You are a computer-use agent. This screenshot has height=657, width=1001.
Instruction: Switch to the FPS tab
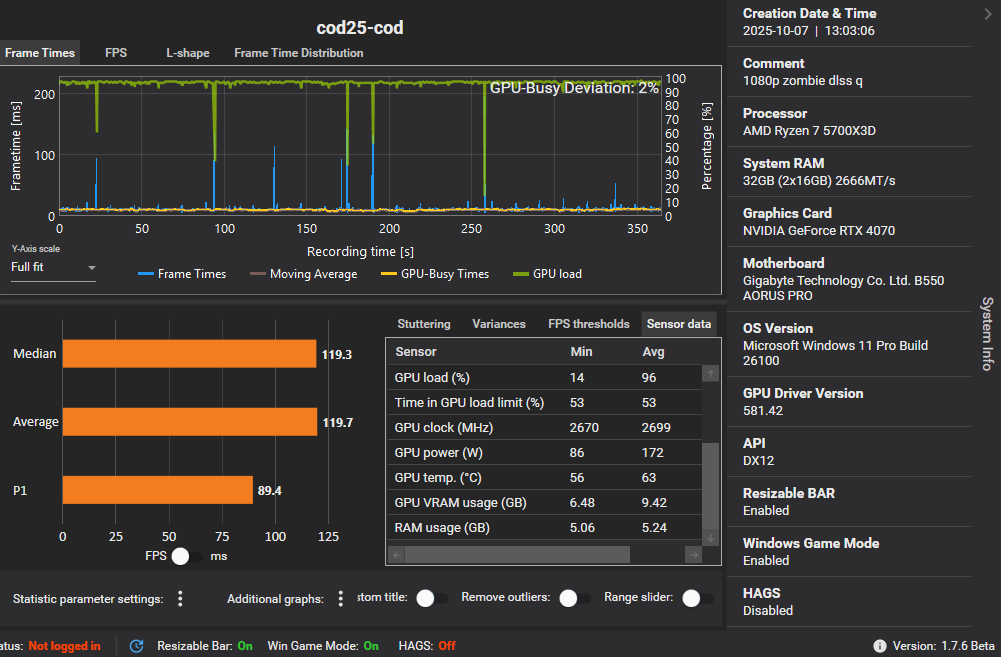coord(116,53)
